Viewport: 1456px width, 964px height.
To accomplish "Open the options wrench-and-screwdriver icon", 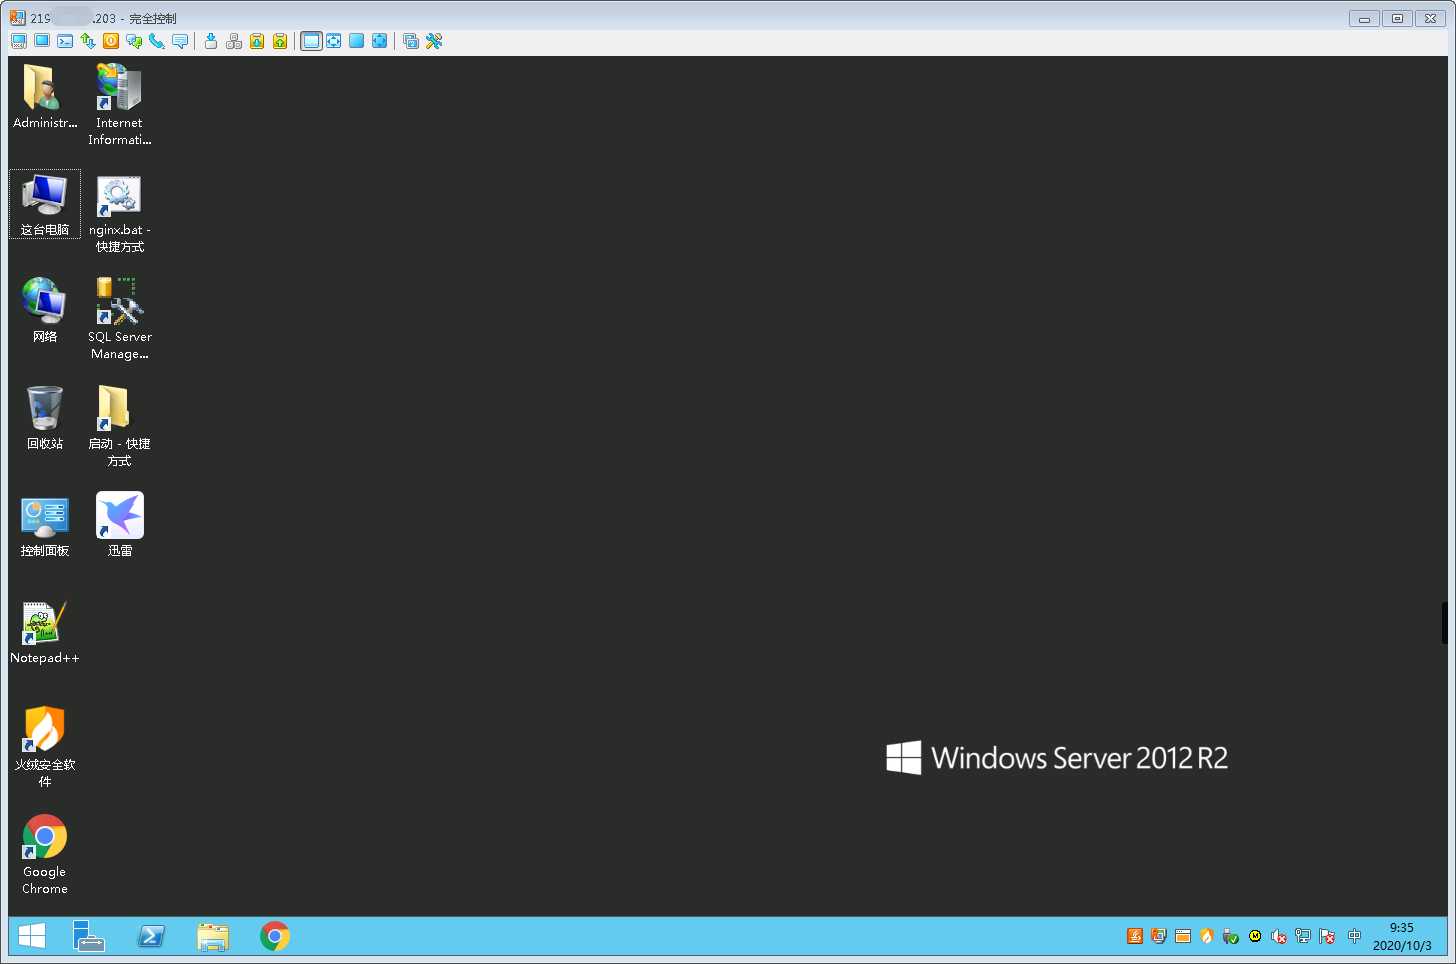I will click(x=434, y=41).
